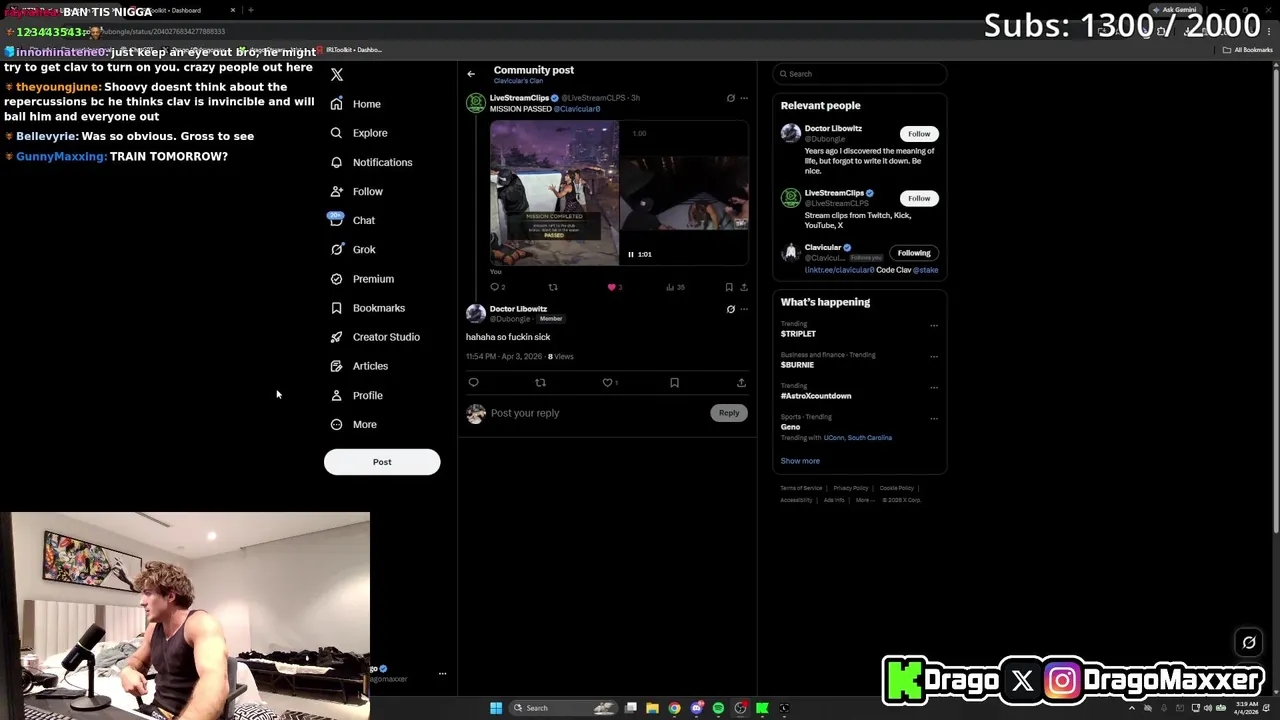This screenshot has height=720, width=1280.
Task: Reply to Doctor Libowitz's comment
Action: [473, 382]
